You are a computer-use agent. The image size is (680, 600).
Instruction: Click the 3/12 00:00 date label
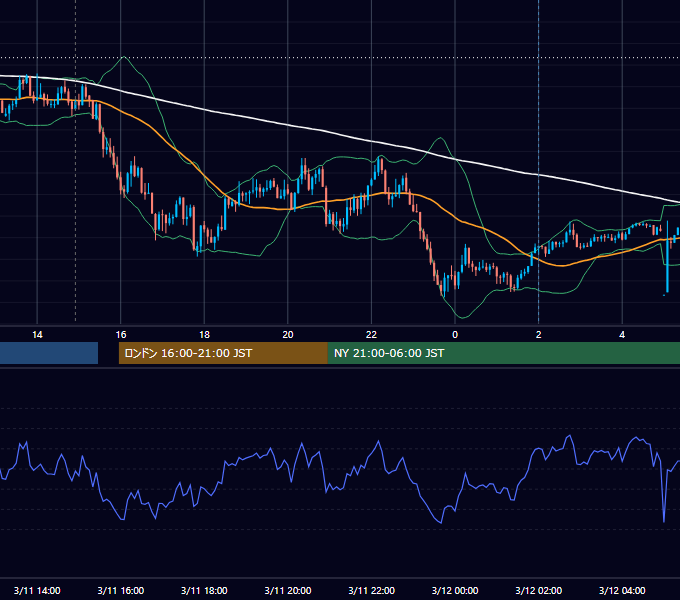coord(455,590)
